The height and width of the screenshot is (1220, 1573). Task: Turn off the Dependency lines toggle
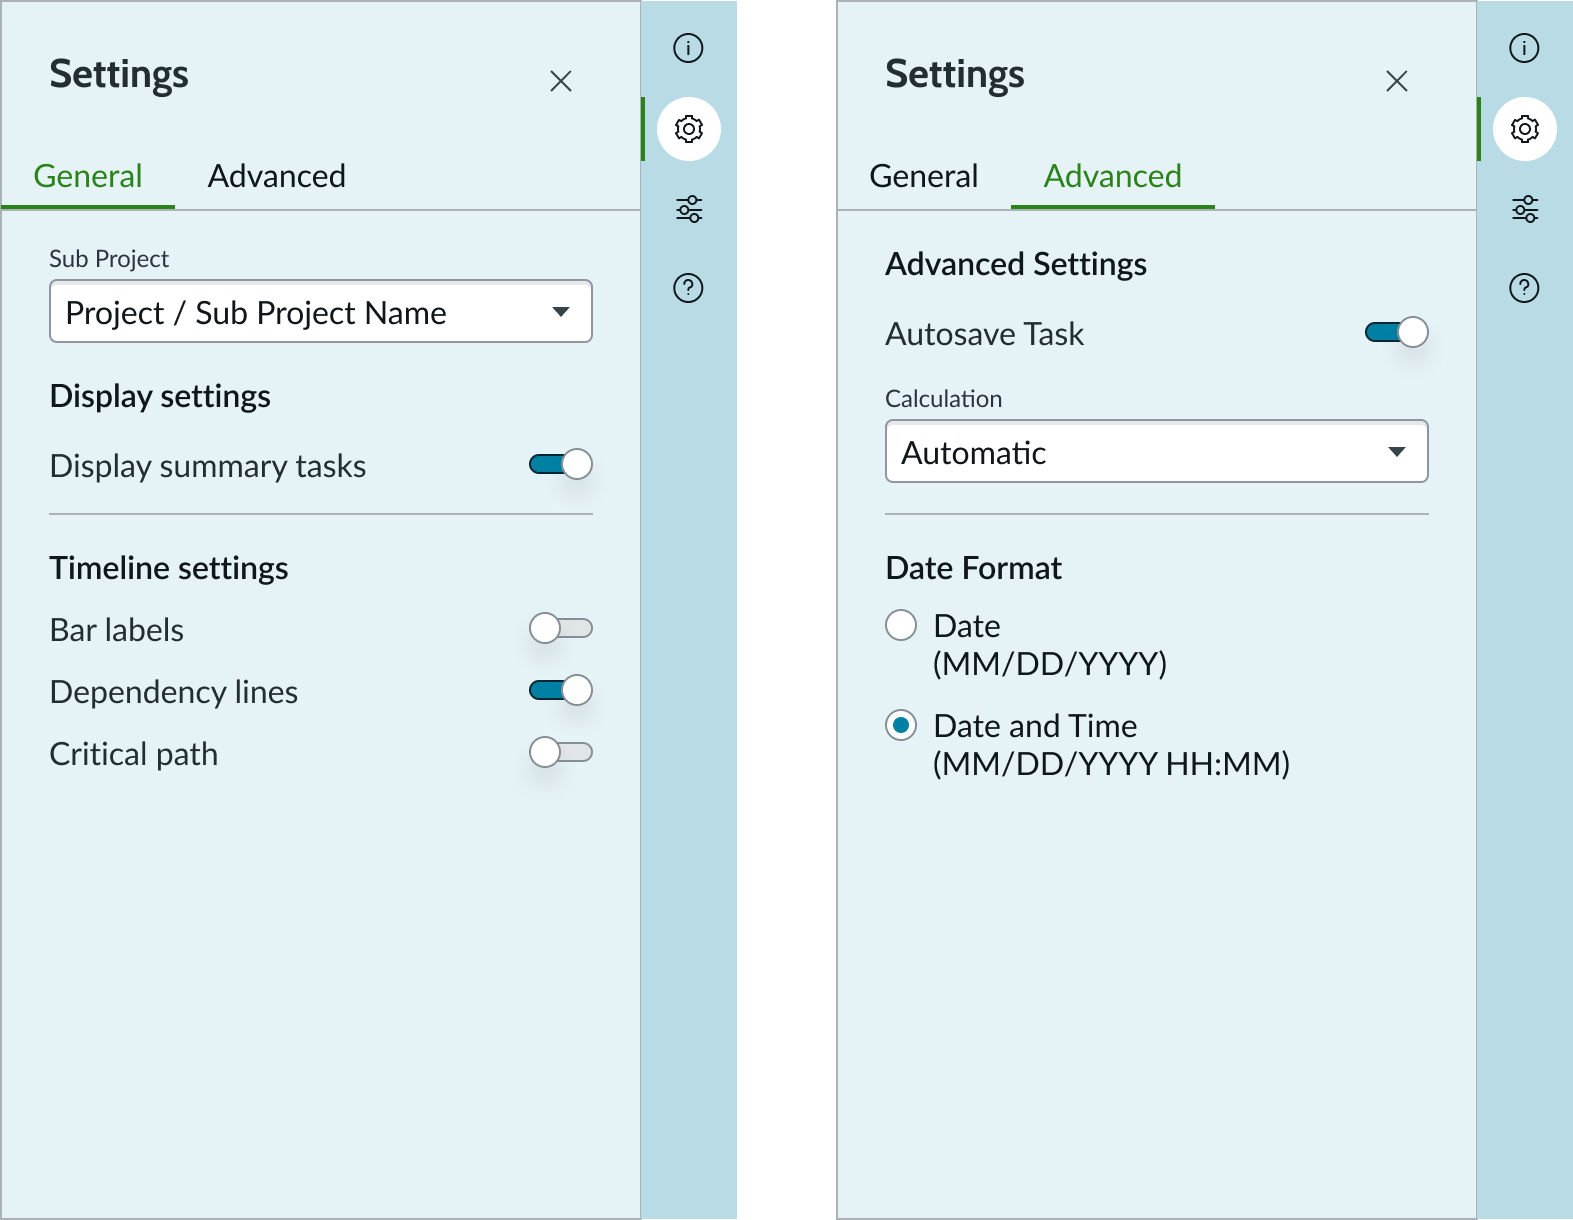[x=561, y=691]
